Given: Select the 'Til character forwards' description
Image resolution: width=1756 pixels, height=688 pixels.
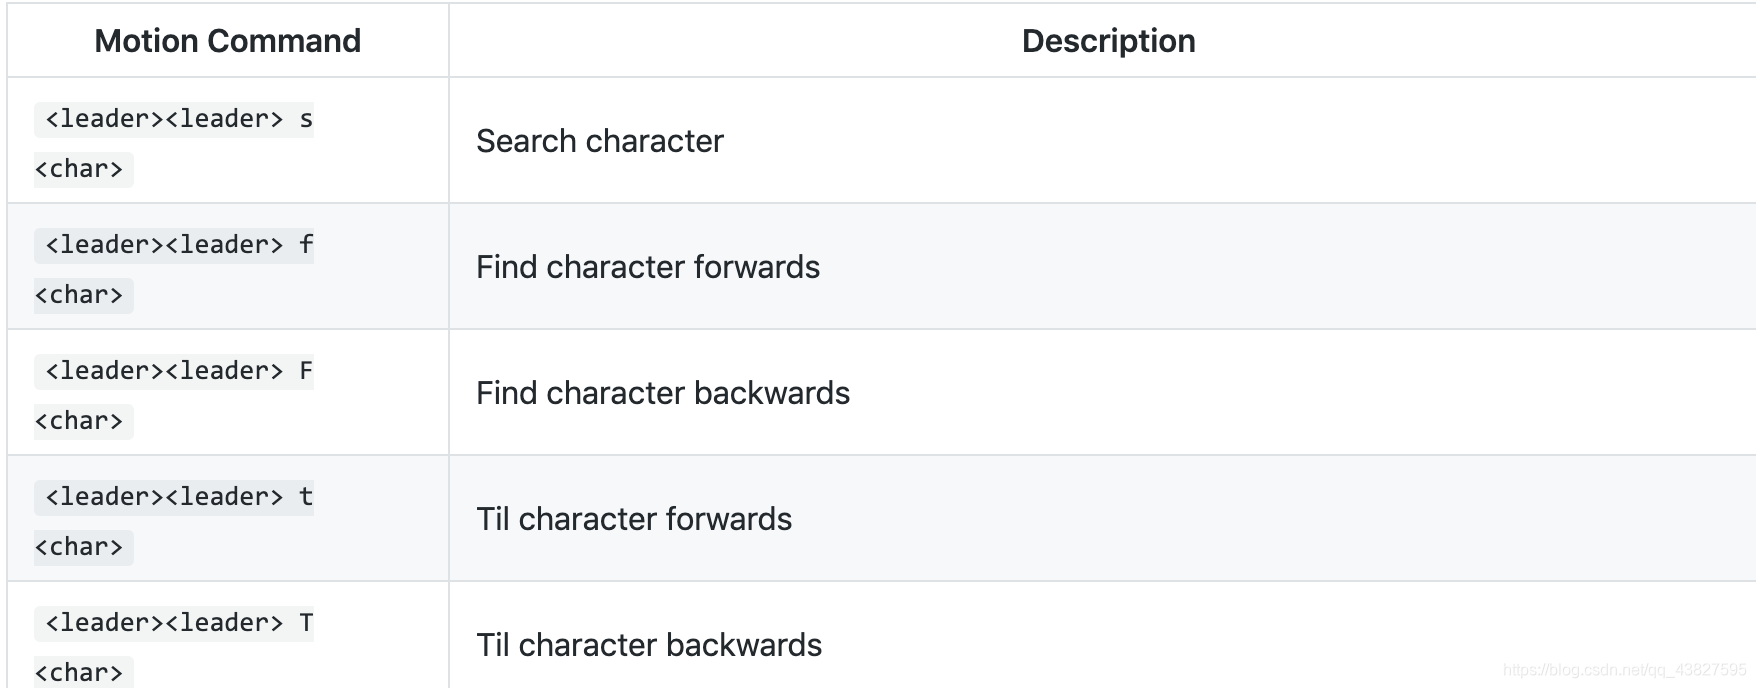Looking at the screenshot, I should (x=633, y=519).
